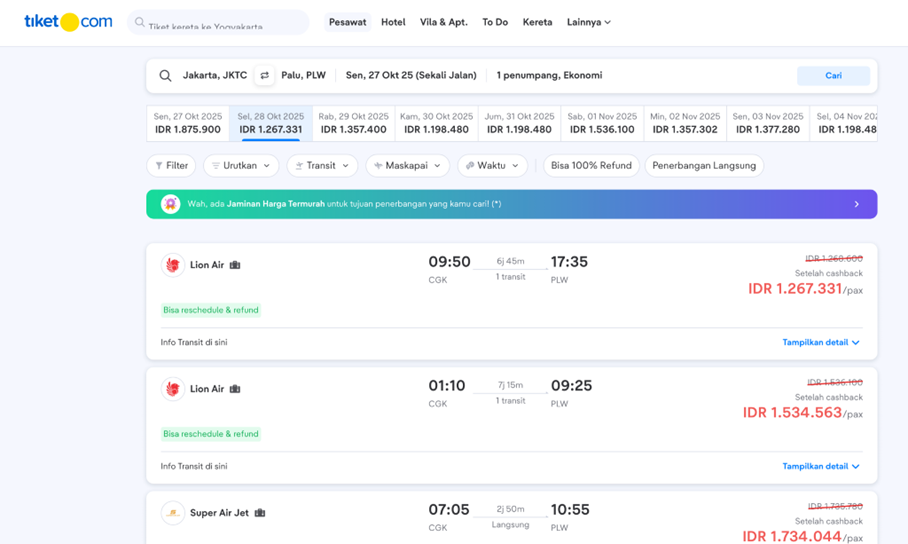Click baggage icon beside Super Air Jet
Viewport: 908px width, 544px height.
[260, 513]
